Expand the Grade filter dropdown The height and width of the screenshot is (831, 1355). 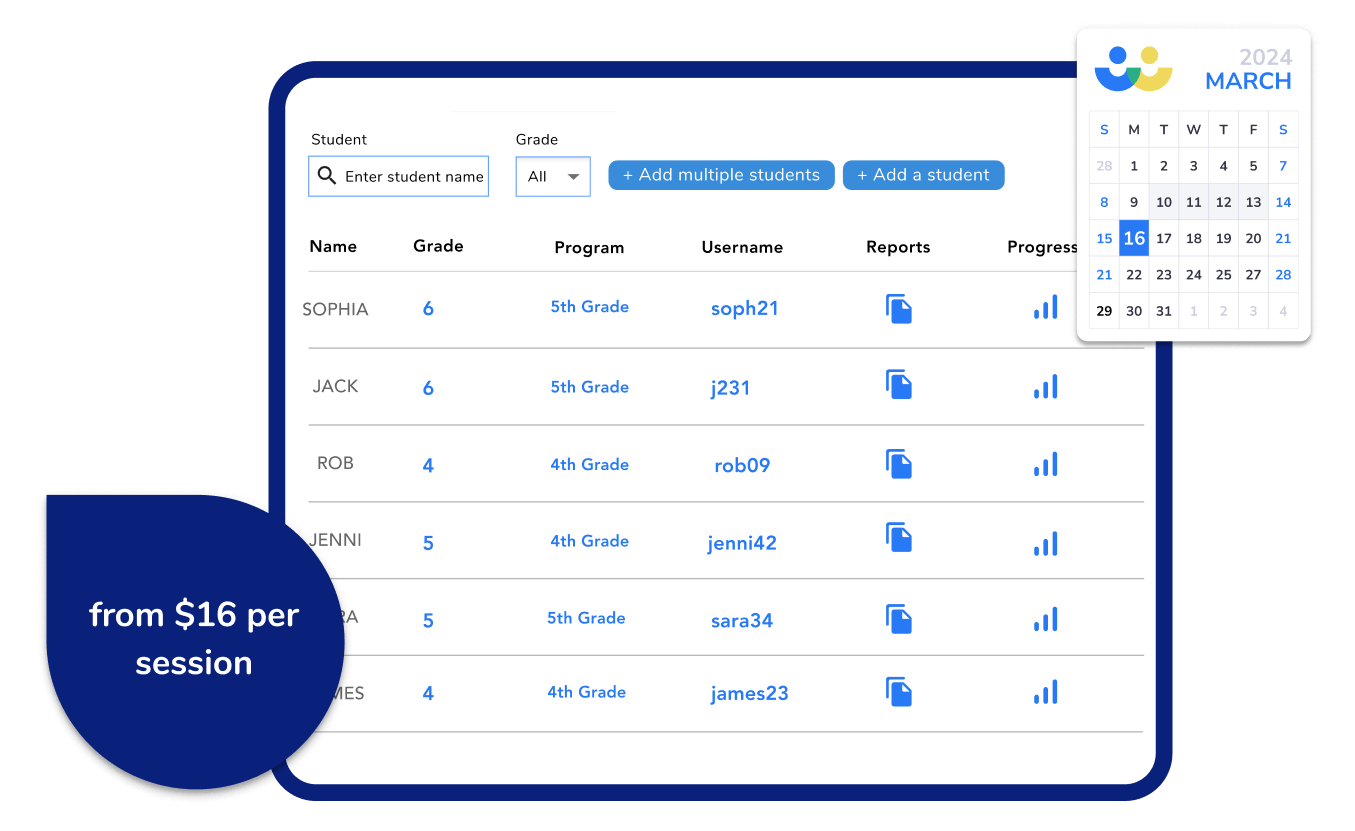553,177
